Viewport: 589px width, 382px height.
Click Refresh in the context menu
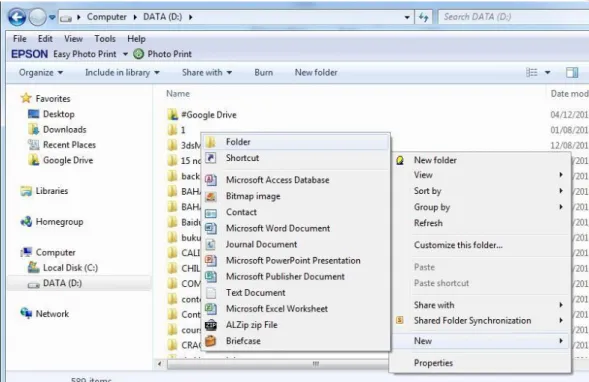tap(480, 223)
